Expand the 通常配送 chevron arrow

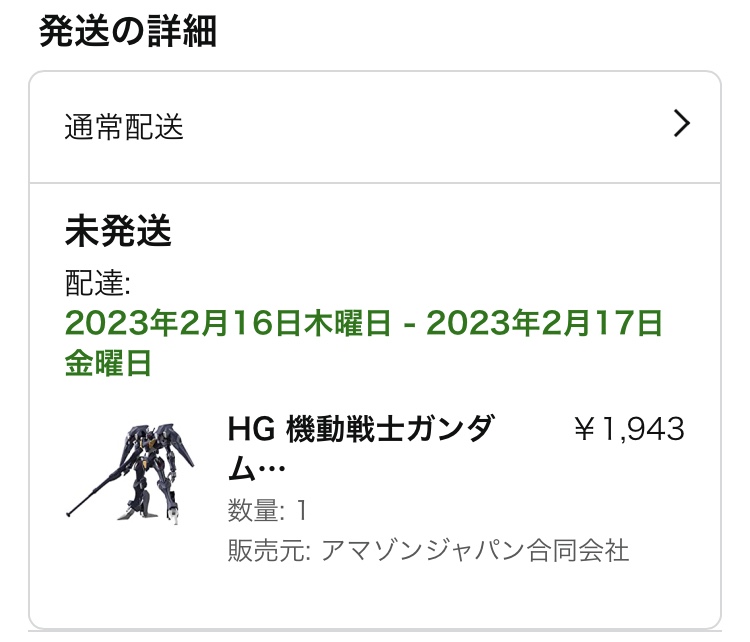pyautogui.click(x=682, y=123)
